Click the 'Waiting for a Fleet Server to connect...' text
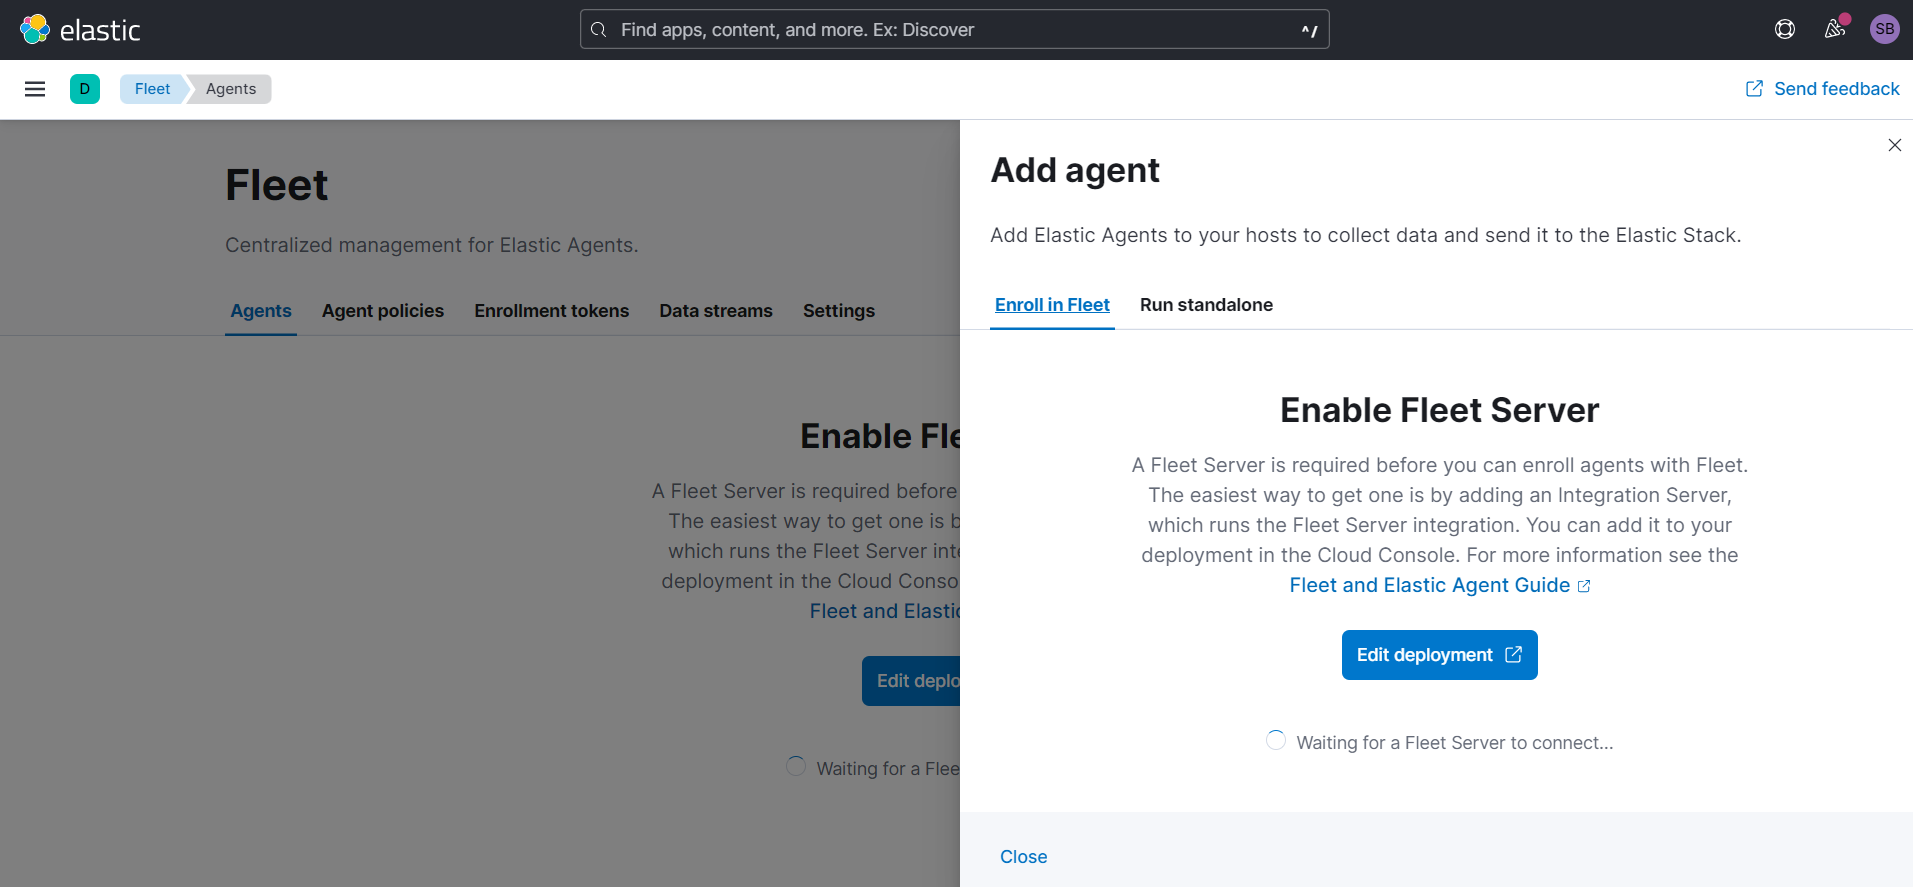 (1454, 743)
